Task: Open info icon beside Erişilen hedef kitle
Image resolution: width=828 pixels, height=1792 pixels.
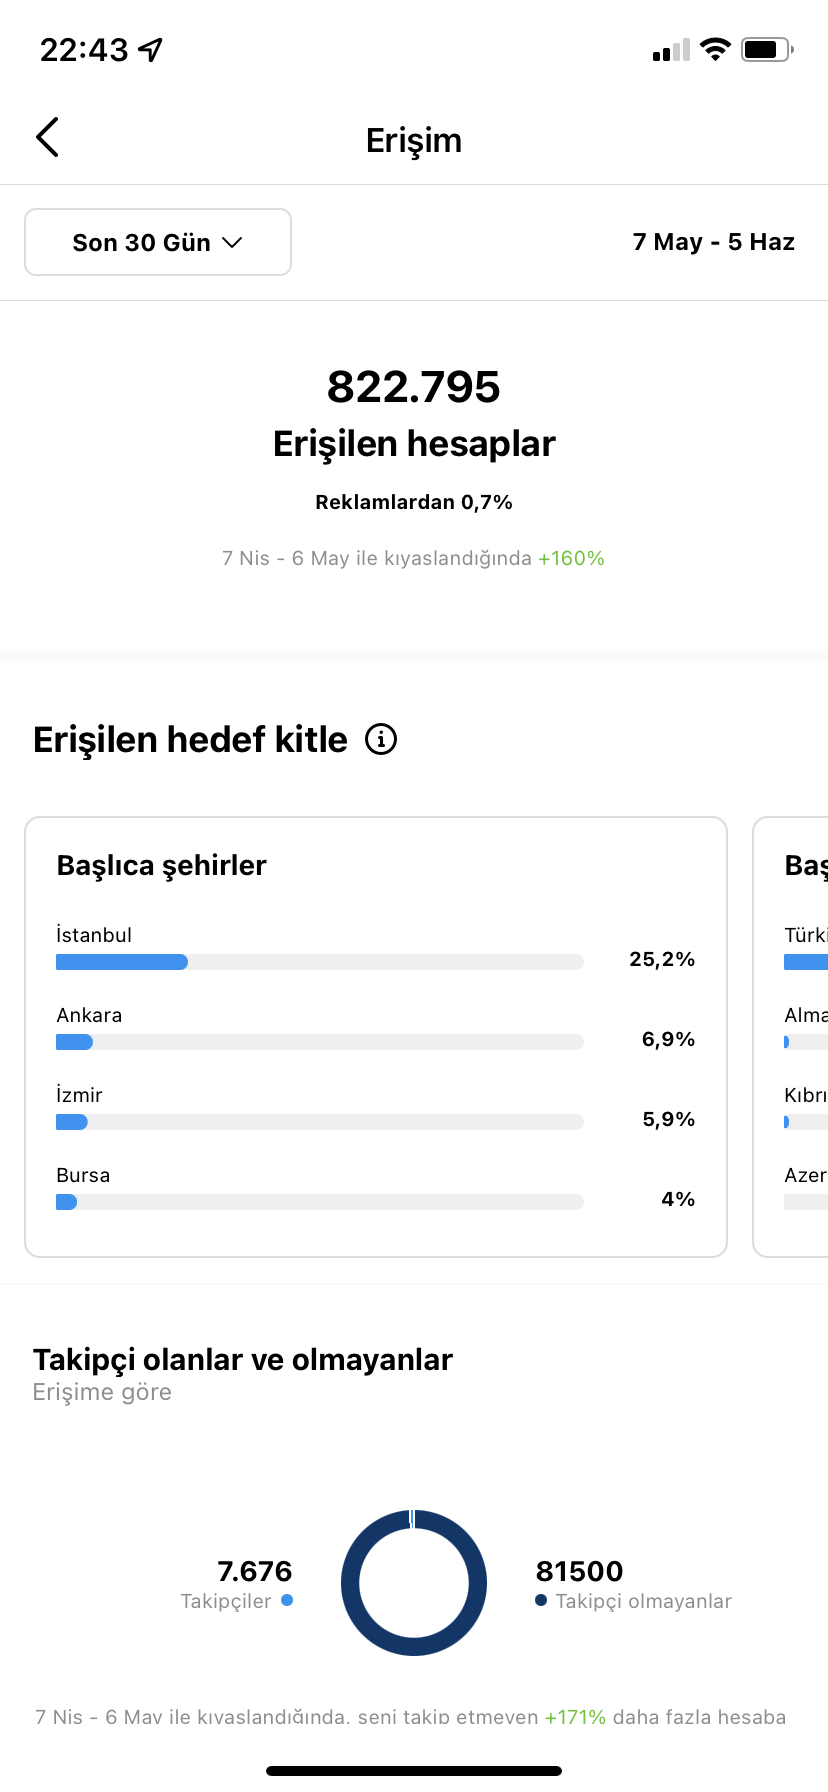Action: click(x=381, y=740)
